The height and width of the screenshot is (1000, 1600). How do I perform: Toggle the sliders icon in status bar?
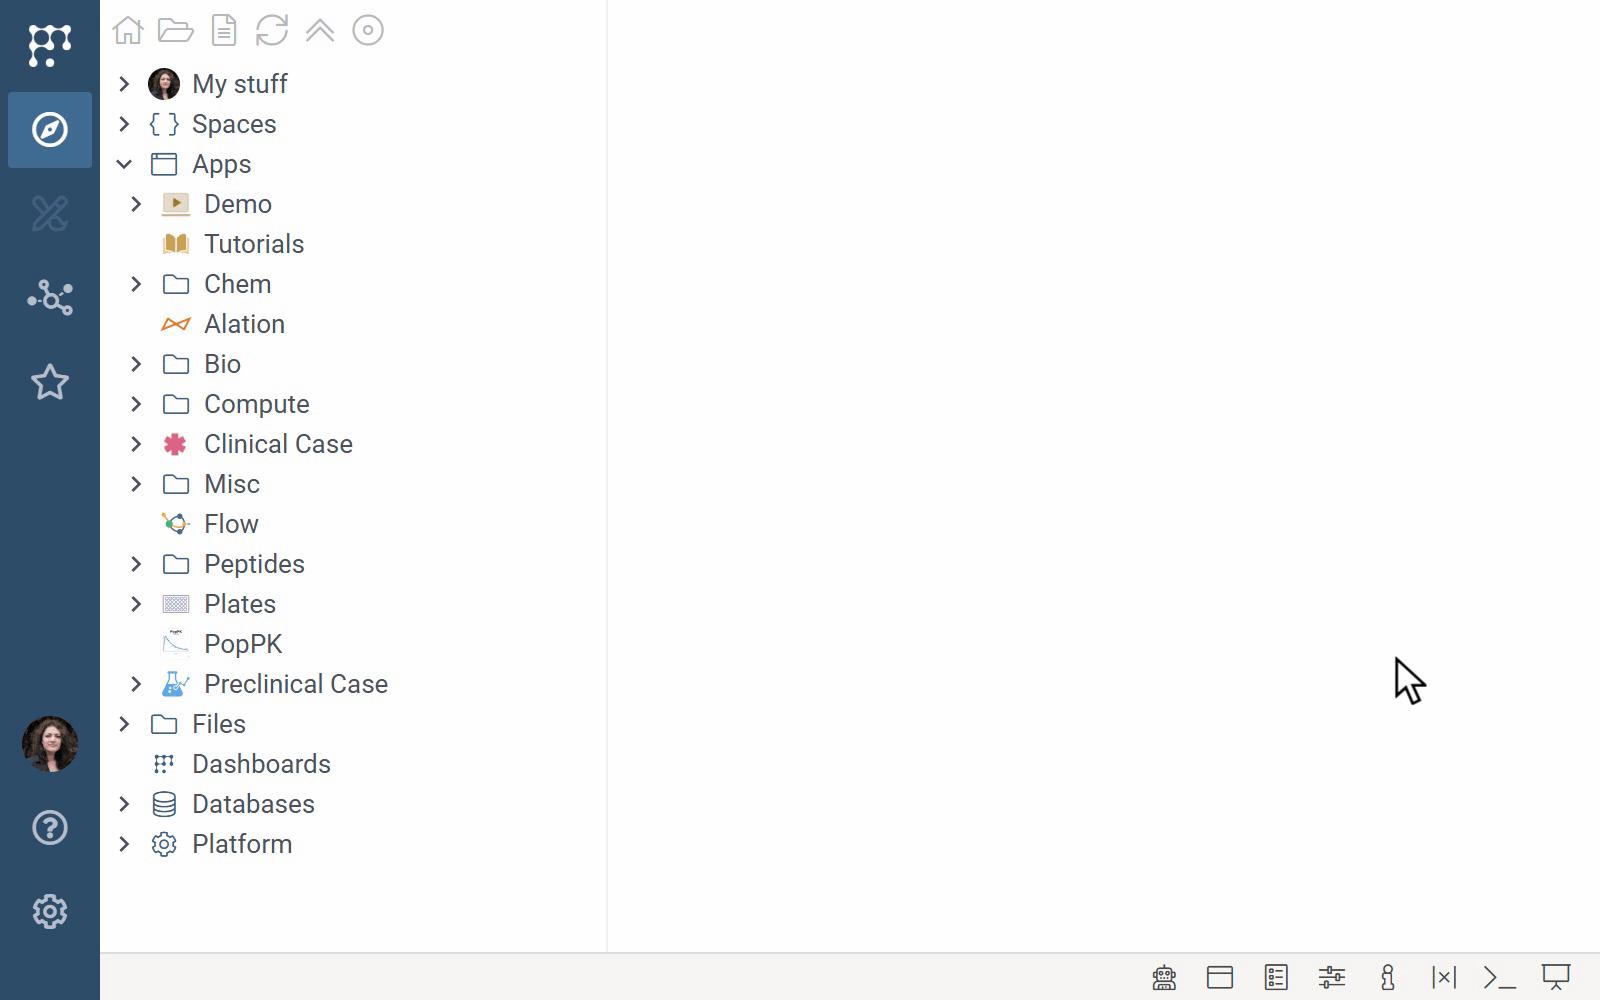point(1332,977)
